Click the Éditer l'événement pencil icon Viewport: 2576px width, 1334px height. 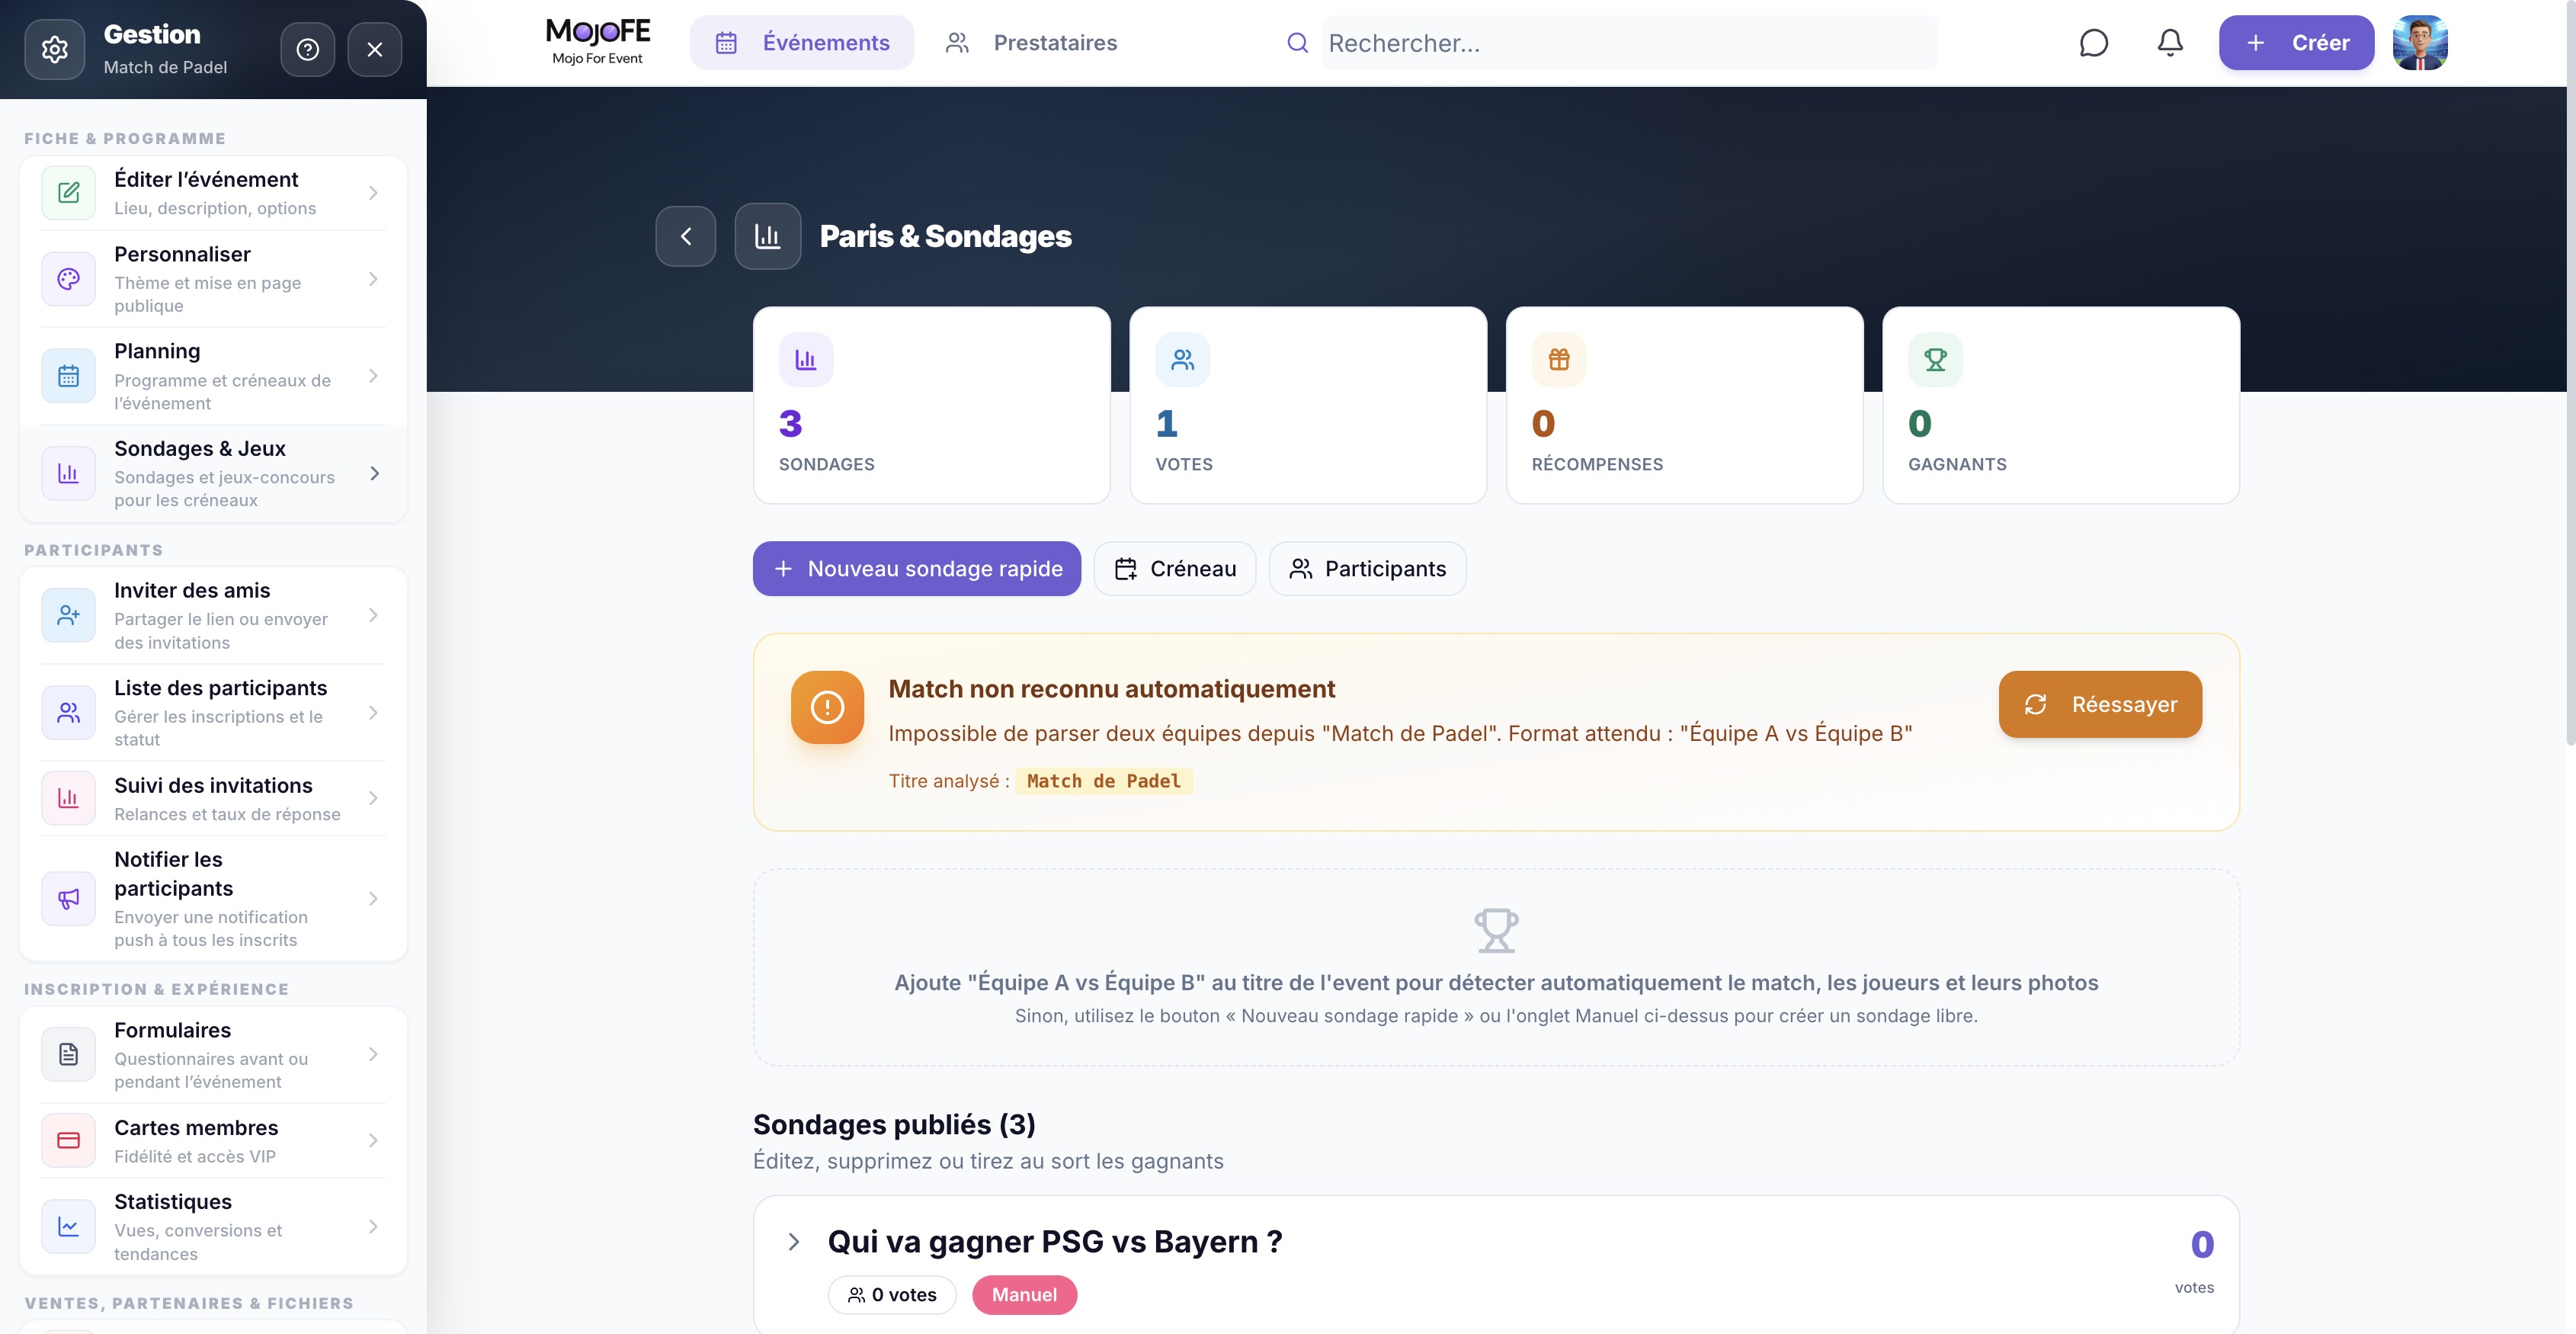pyautogui.click(x=68, y=193)
